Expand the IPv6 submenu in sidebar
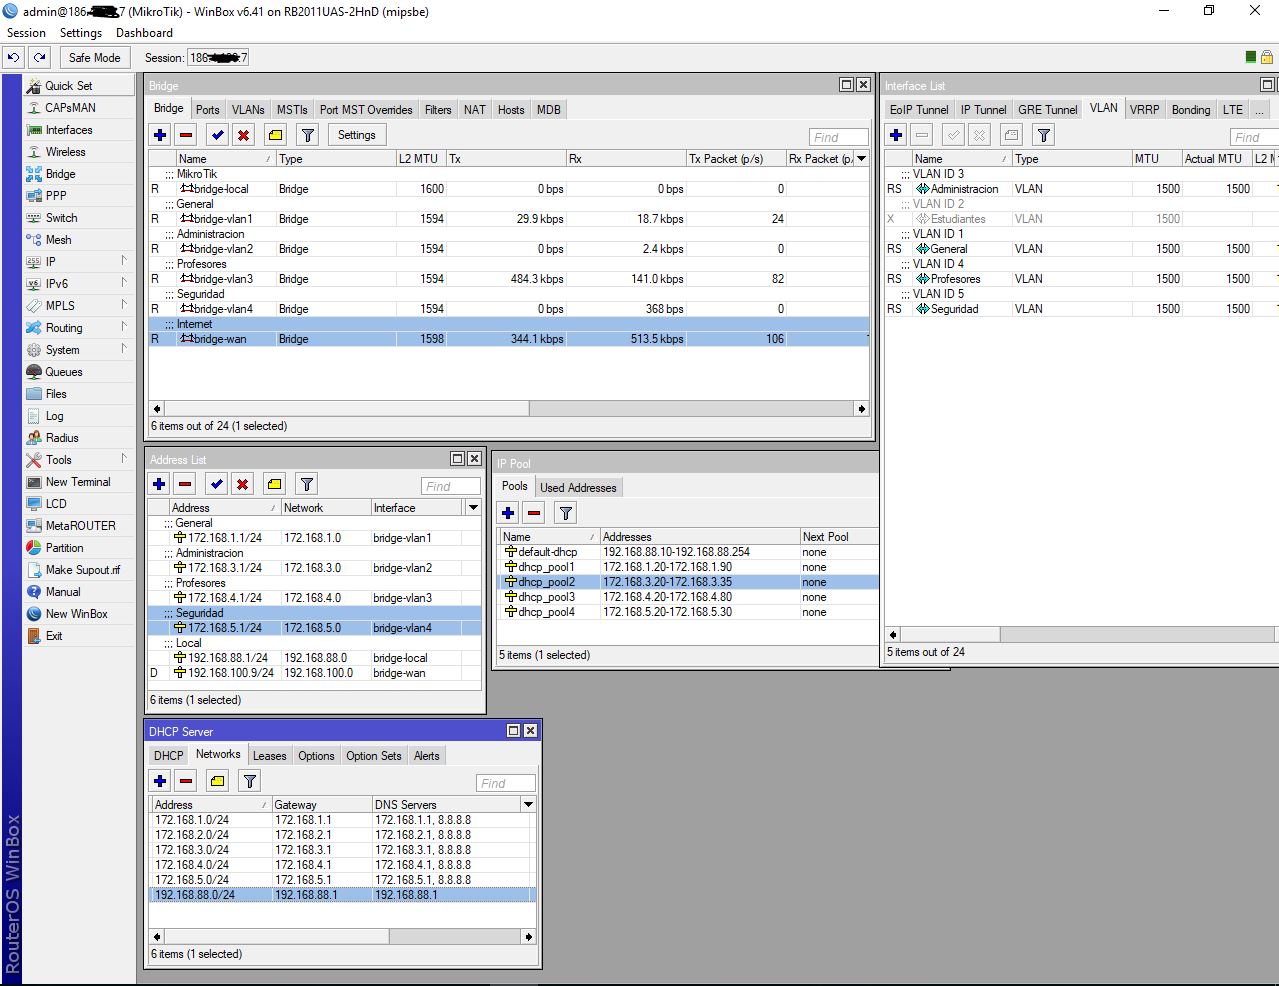Screen dimensions: 1279x986 tap(79, 284)
